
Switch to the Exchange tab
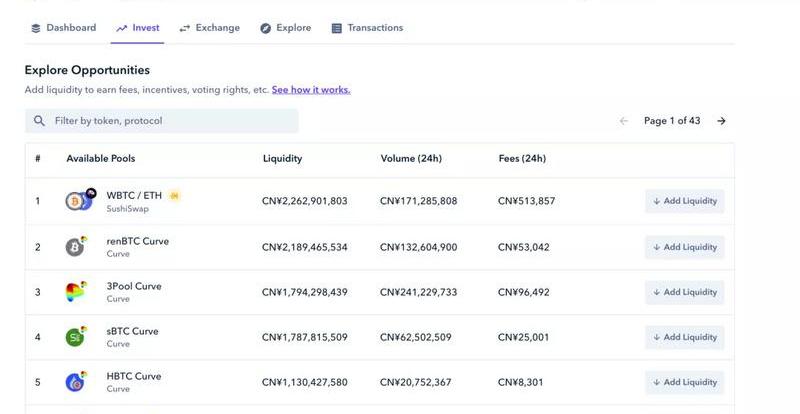(210, 28)
